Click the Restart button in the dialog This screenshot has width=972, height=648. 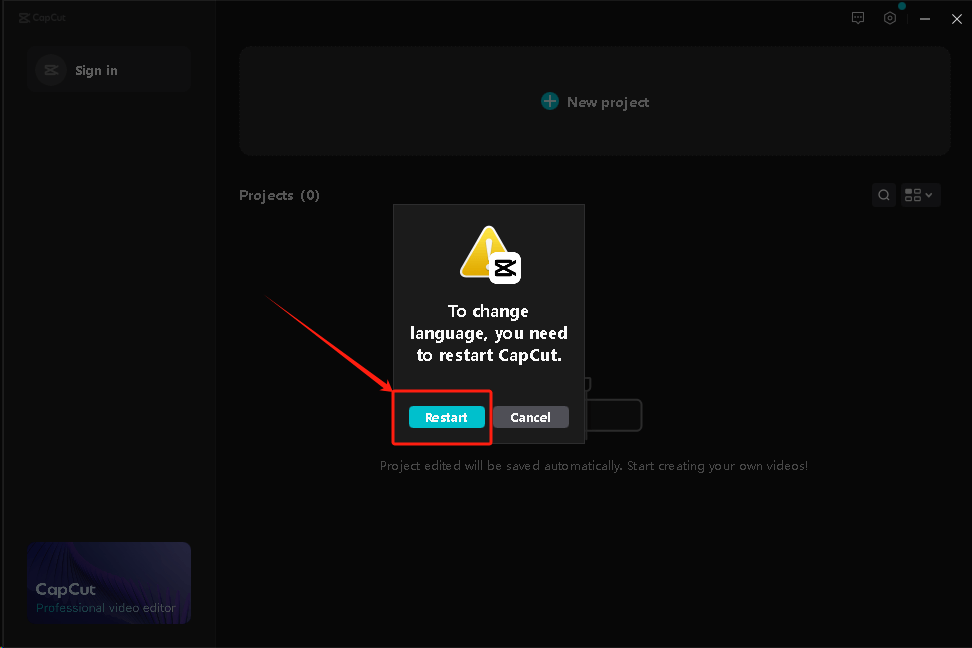point(446,417)
